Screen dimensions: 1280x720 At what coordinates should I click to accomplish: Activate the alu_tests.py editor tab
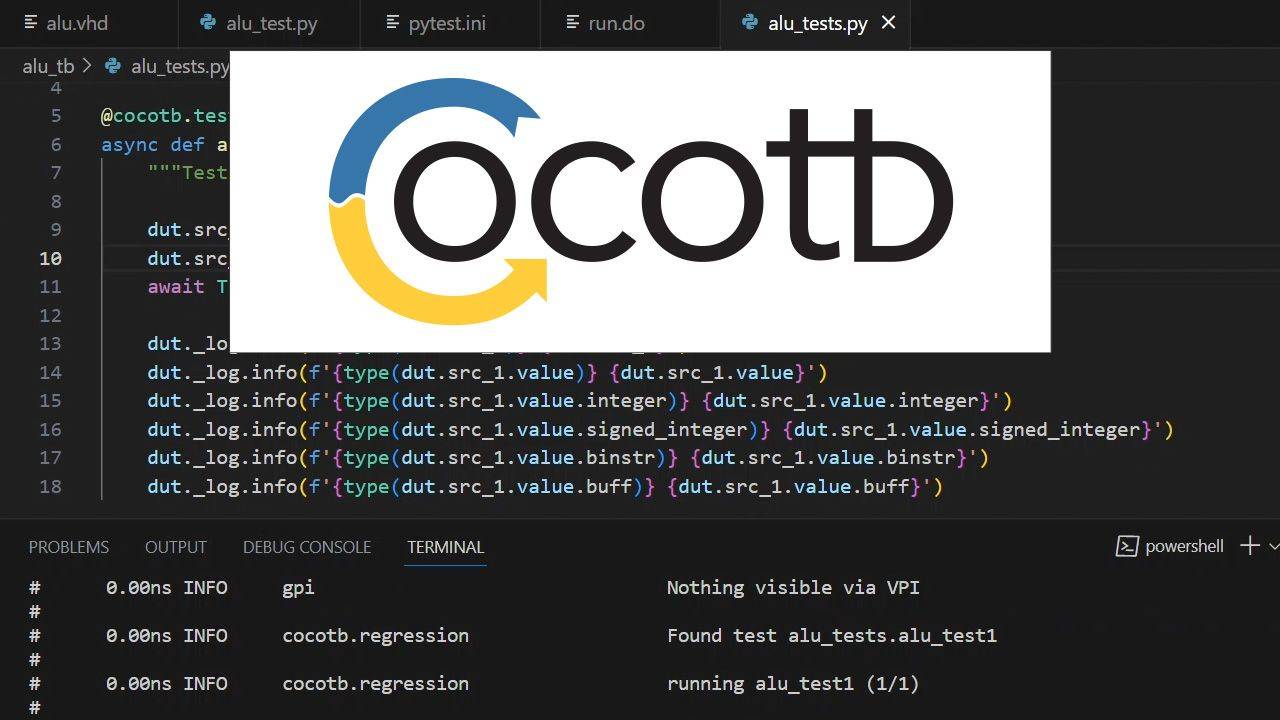[816, 23]
